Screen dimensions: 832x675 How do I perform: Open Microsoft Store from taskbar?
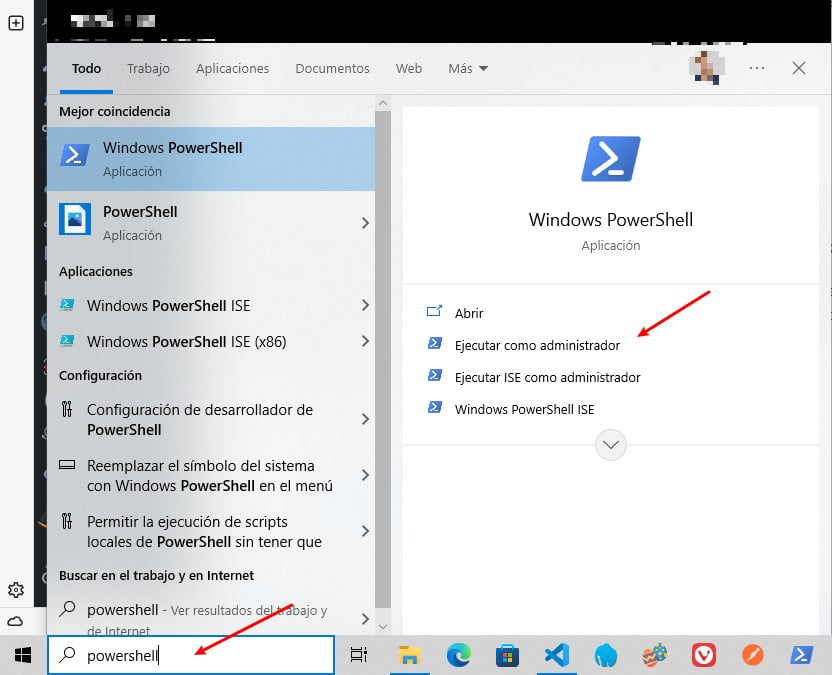click(x=507, y=656)
